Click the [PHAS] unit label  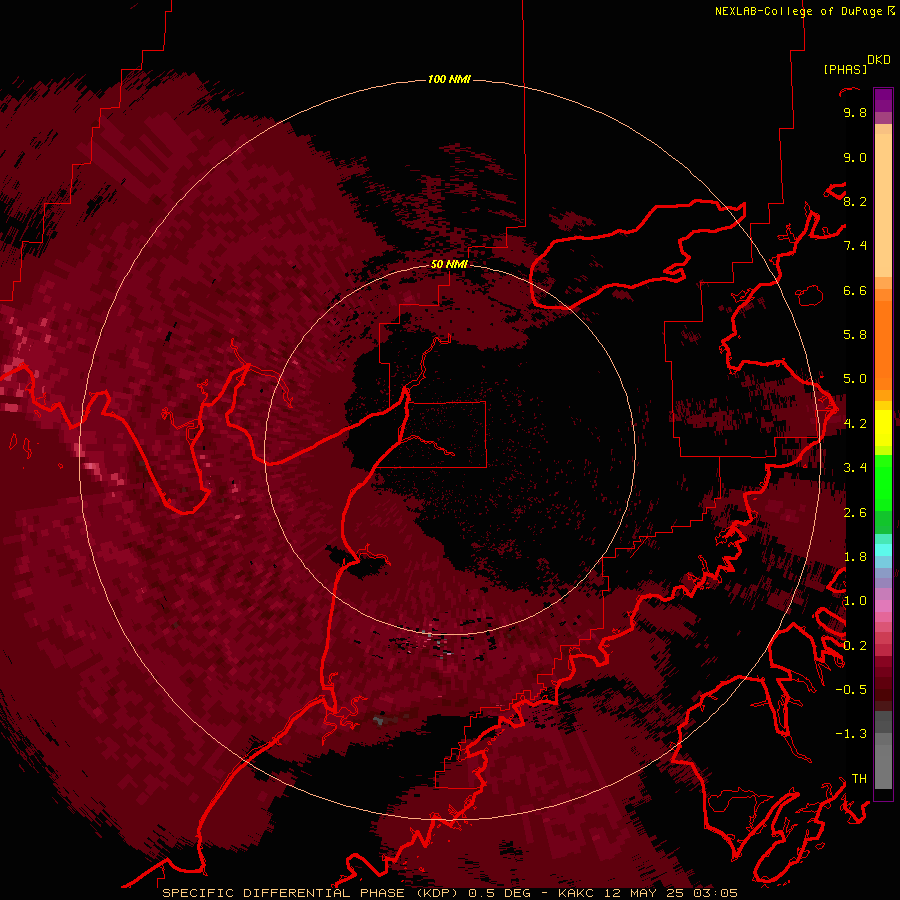[x=845, y=70]
